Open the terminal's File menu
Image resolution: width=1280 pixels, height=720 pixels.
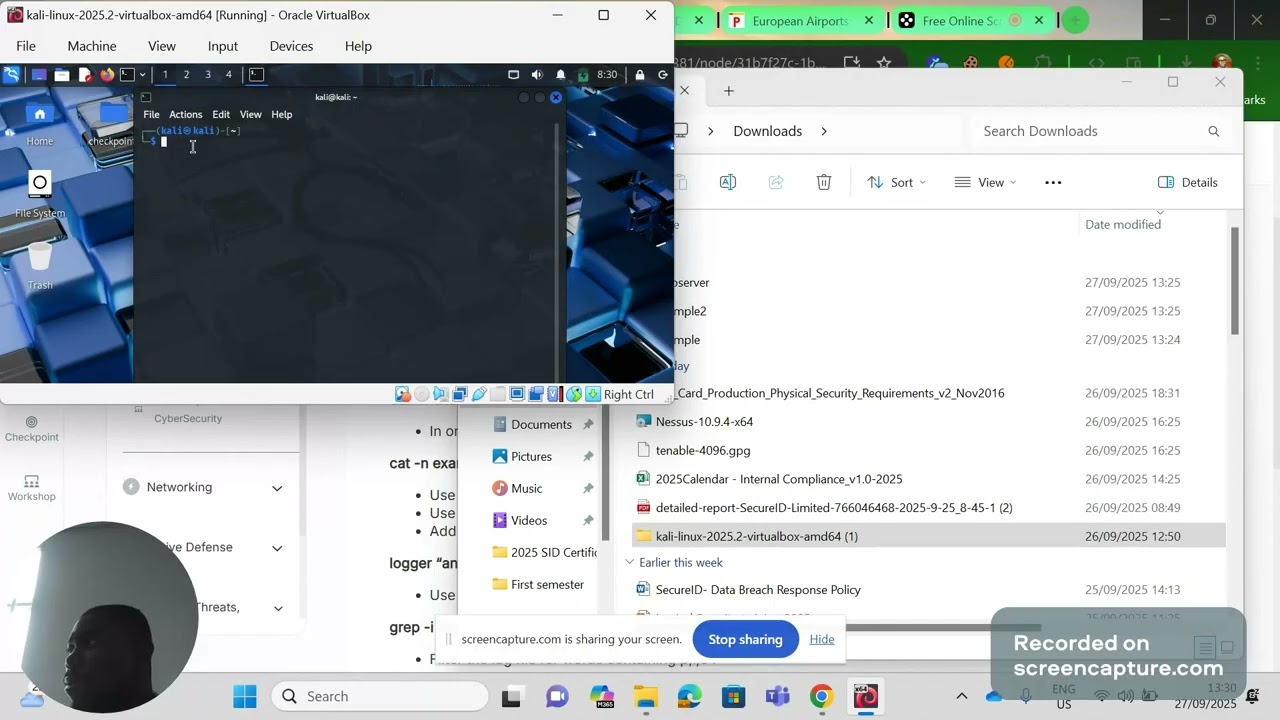click(x=151, y=114)
